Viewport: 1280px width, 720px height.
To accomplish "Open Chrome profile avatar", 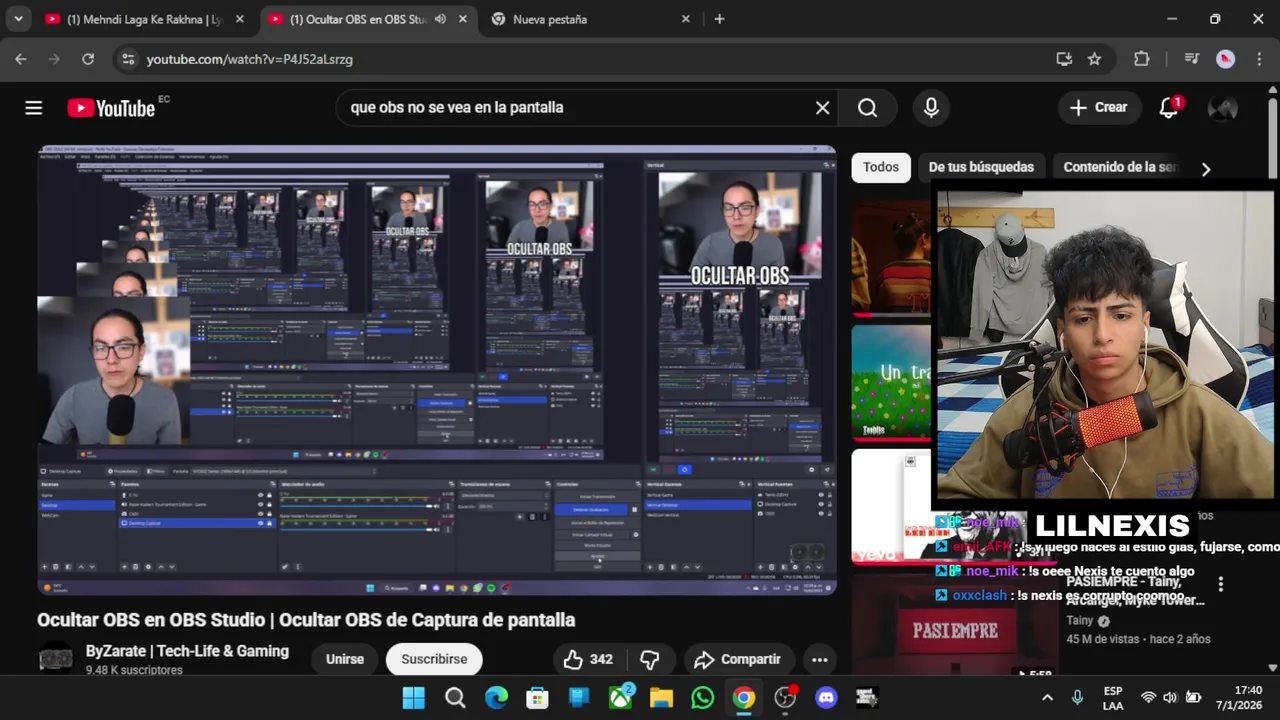I will pos(1225,59).
